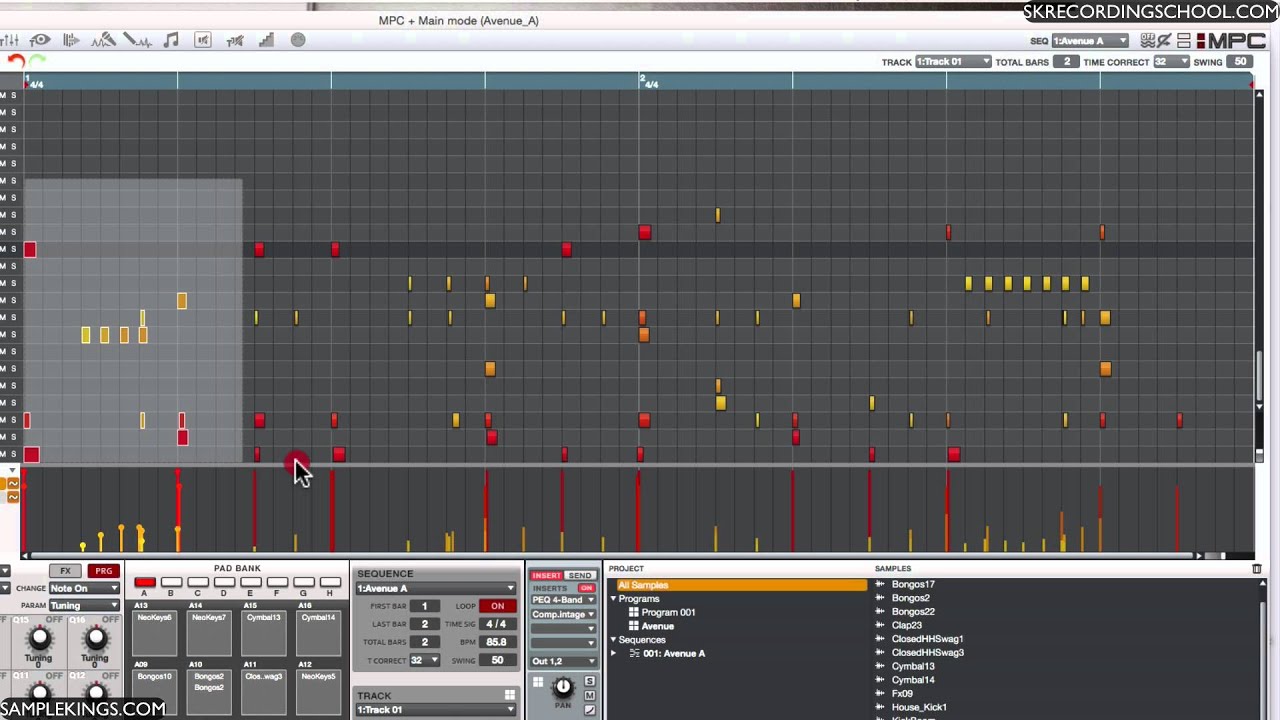Open the staircase step sequence icon

click(266, 40)
